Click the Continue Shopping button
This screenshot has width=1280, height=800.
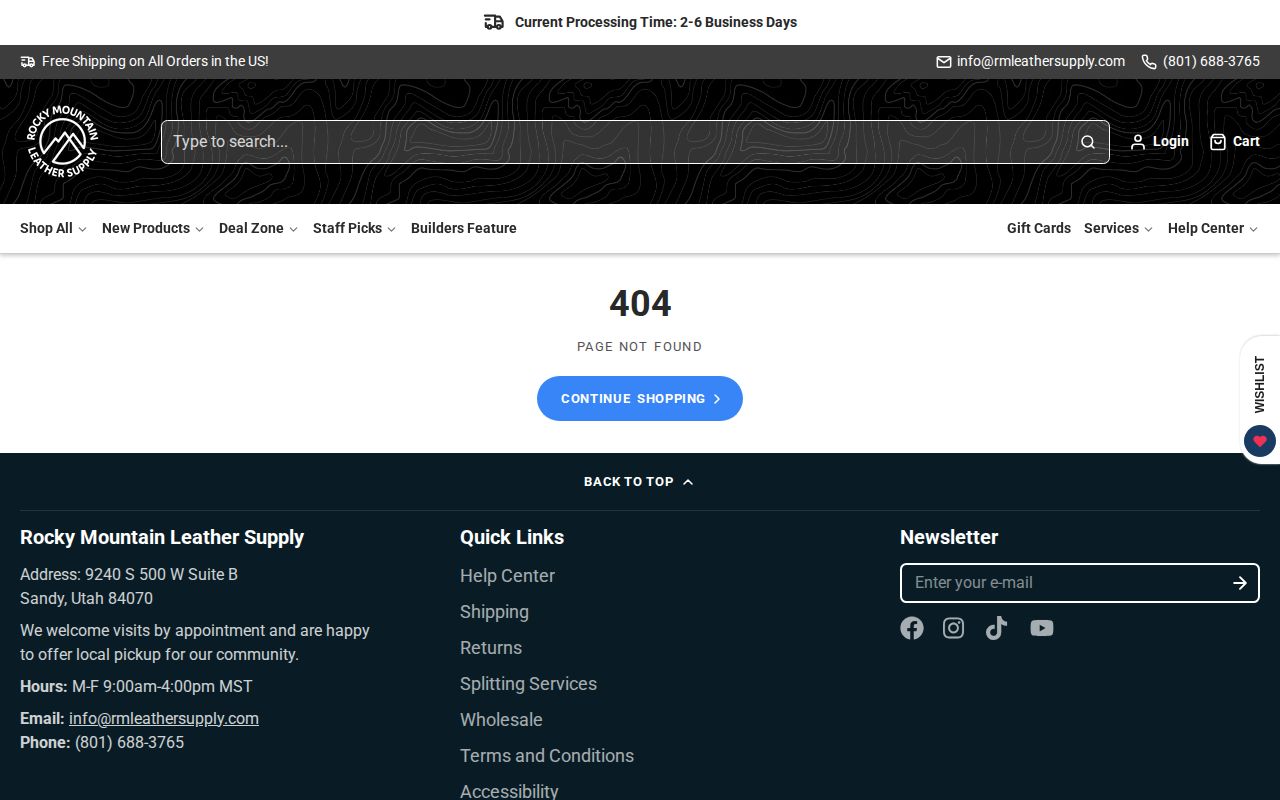coord(639,398)
